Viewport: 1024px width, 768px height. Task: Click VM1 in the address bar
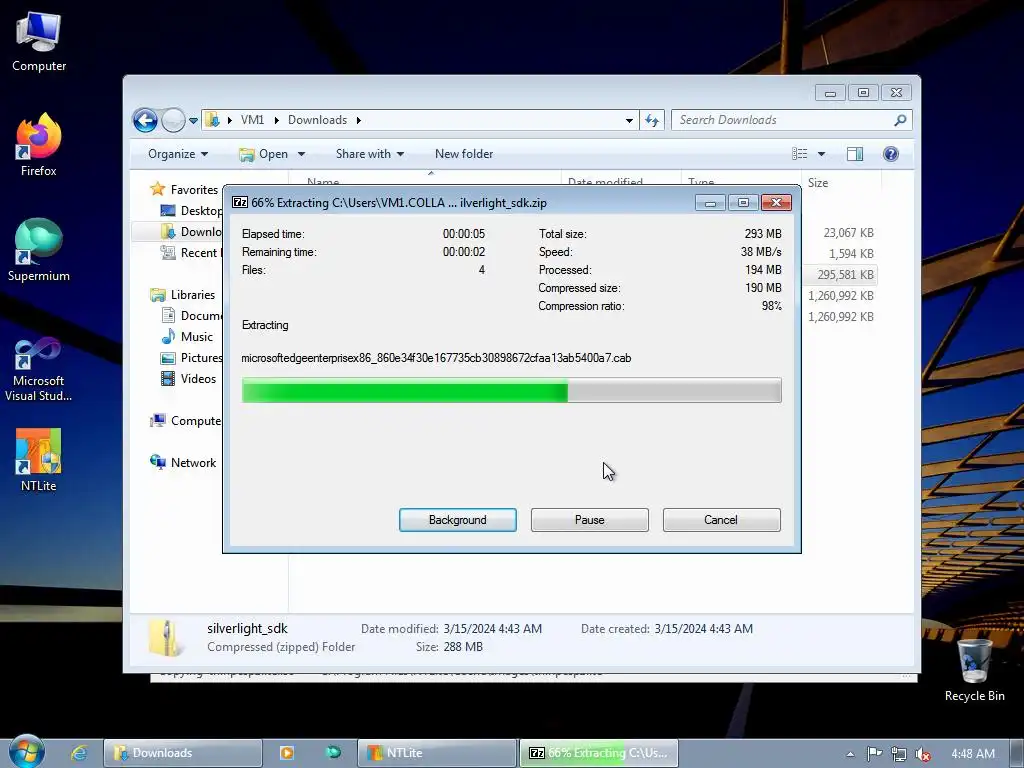point(252,120)
